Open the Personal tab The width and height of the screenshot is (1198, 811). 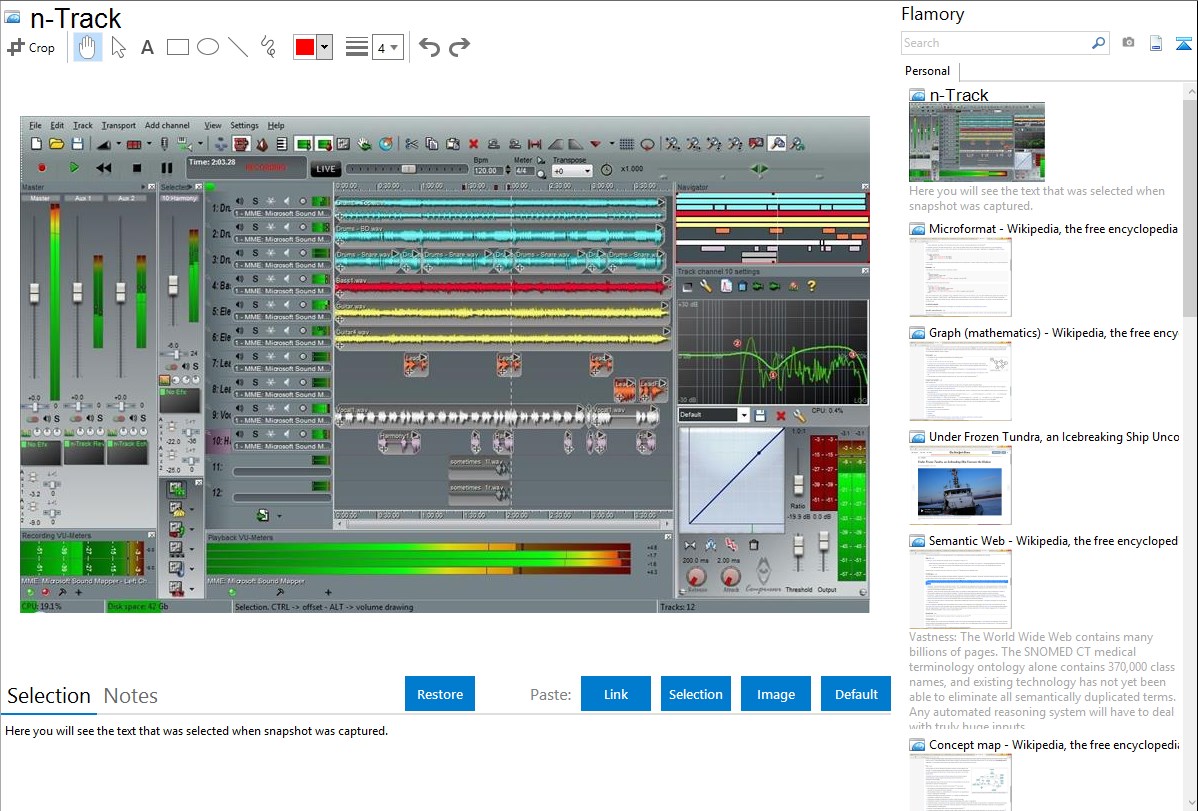[927, 71]
